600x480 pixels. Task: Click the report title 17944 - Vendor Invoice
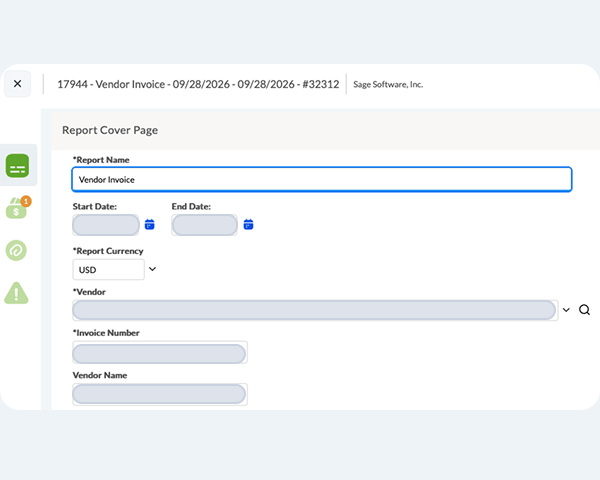(198, 84)
